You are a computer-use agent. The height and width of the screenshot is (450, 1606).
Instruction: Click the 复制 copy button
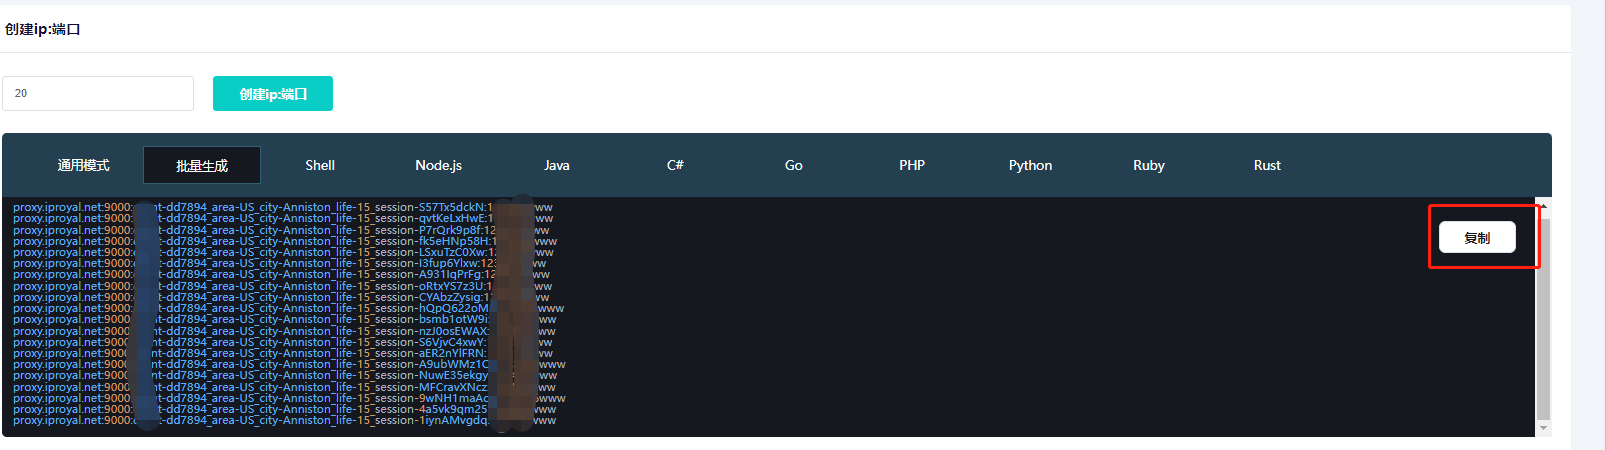click(x=1477, y=238)
